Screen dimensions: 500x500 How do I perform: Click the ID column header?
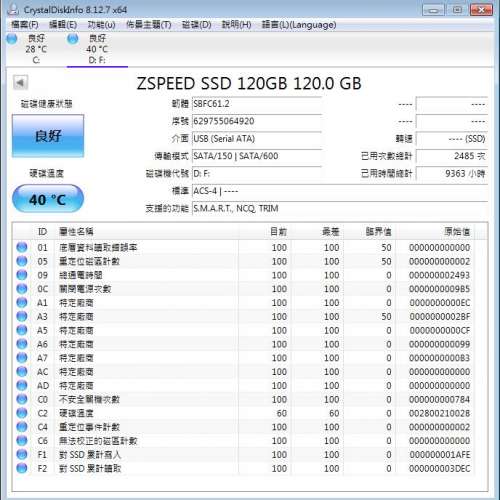42,231
